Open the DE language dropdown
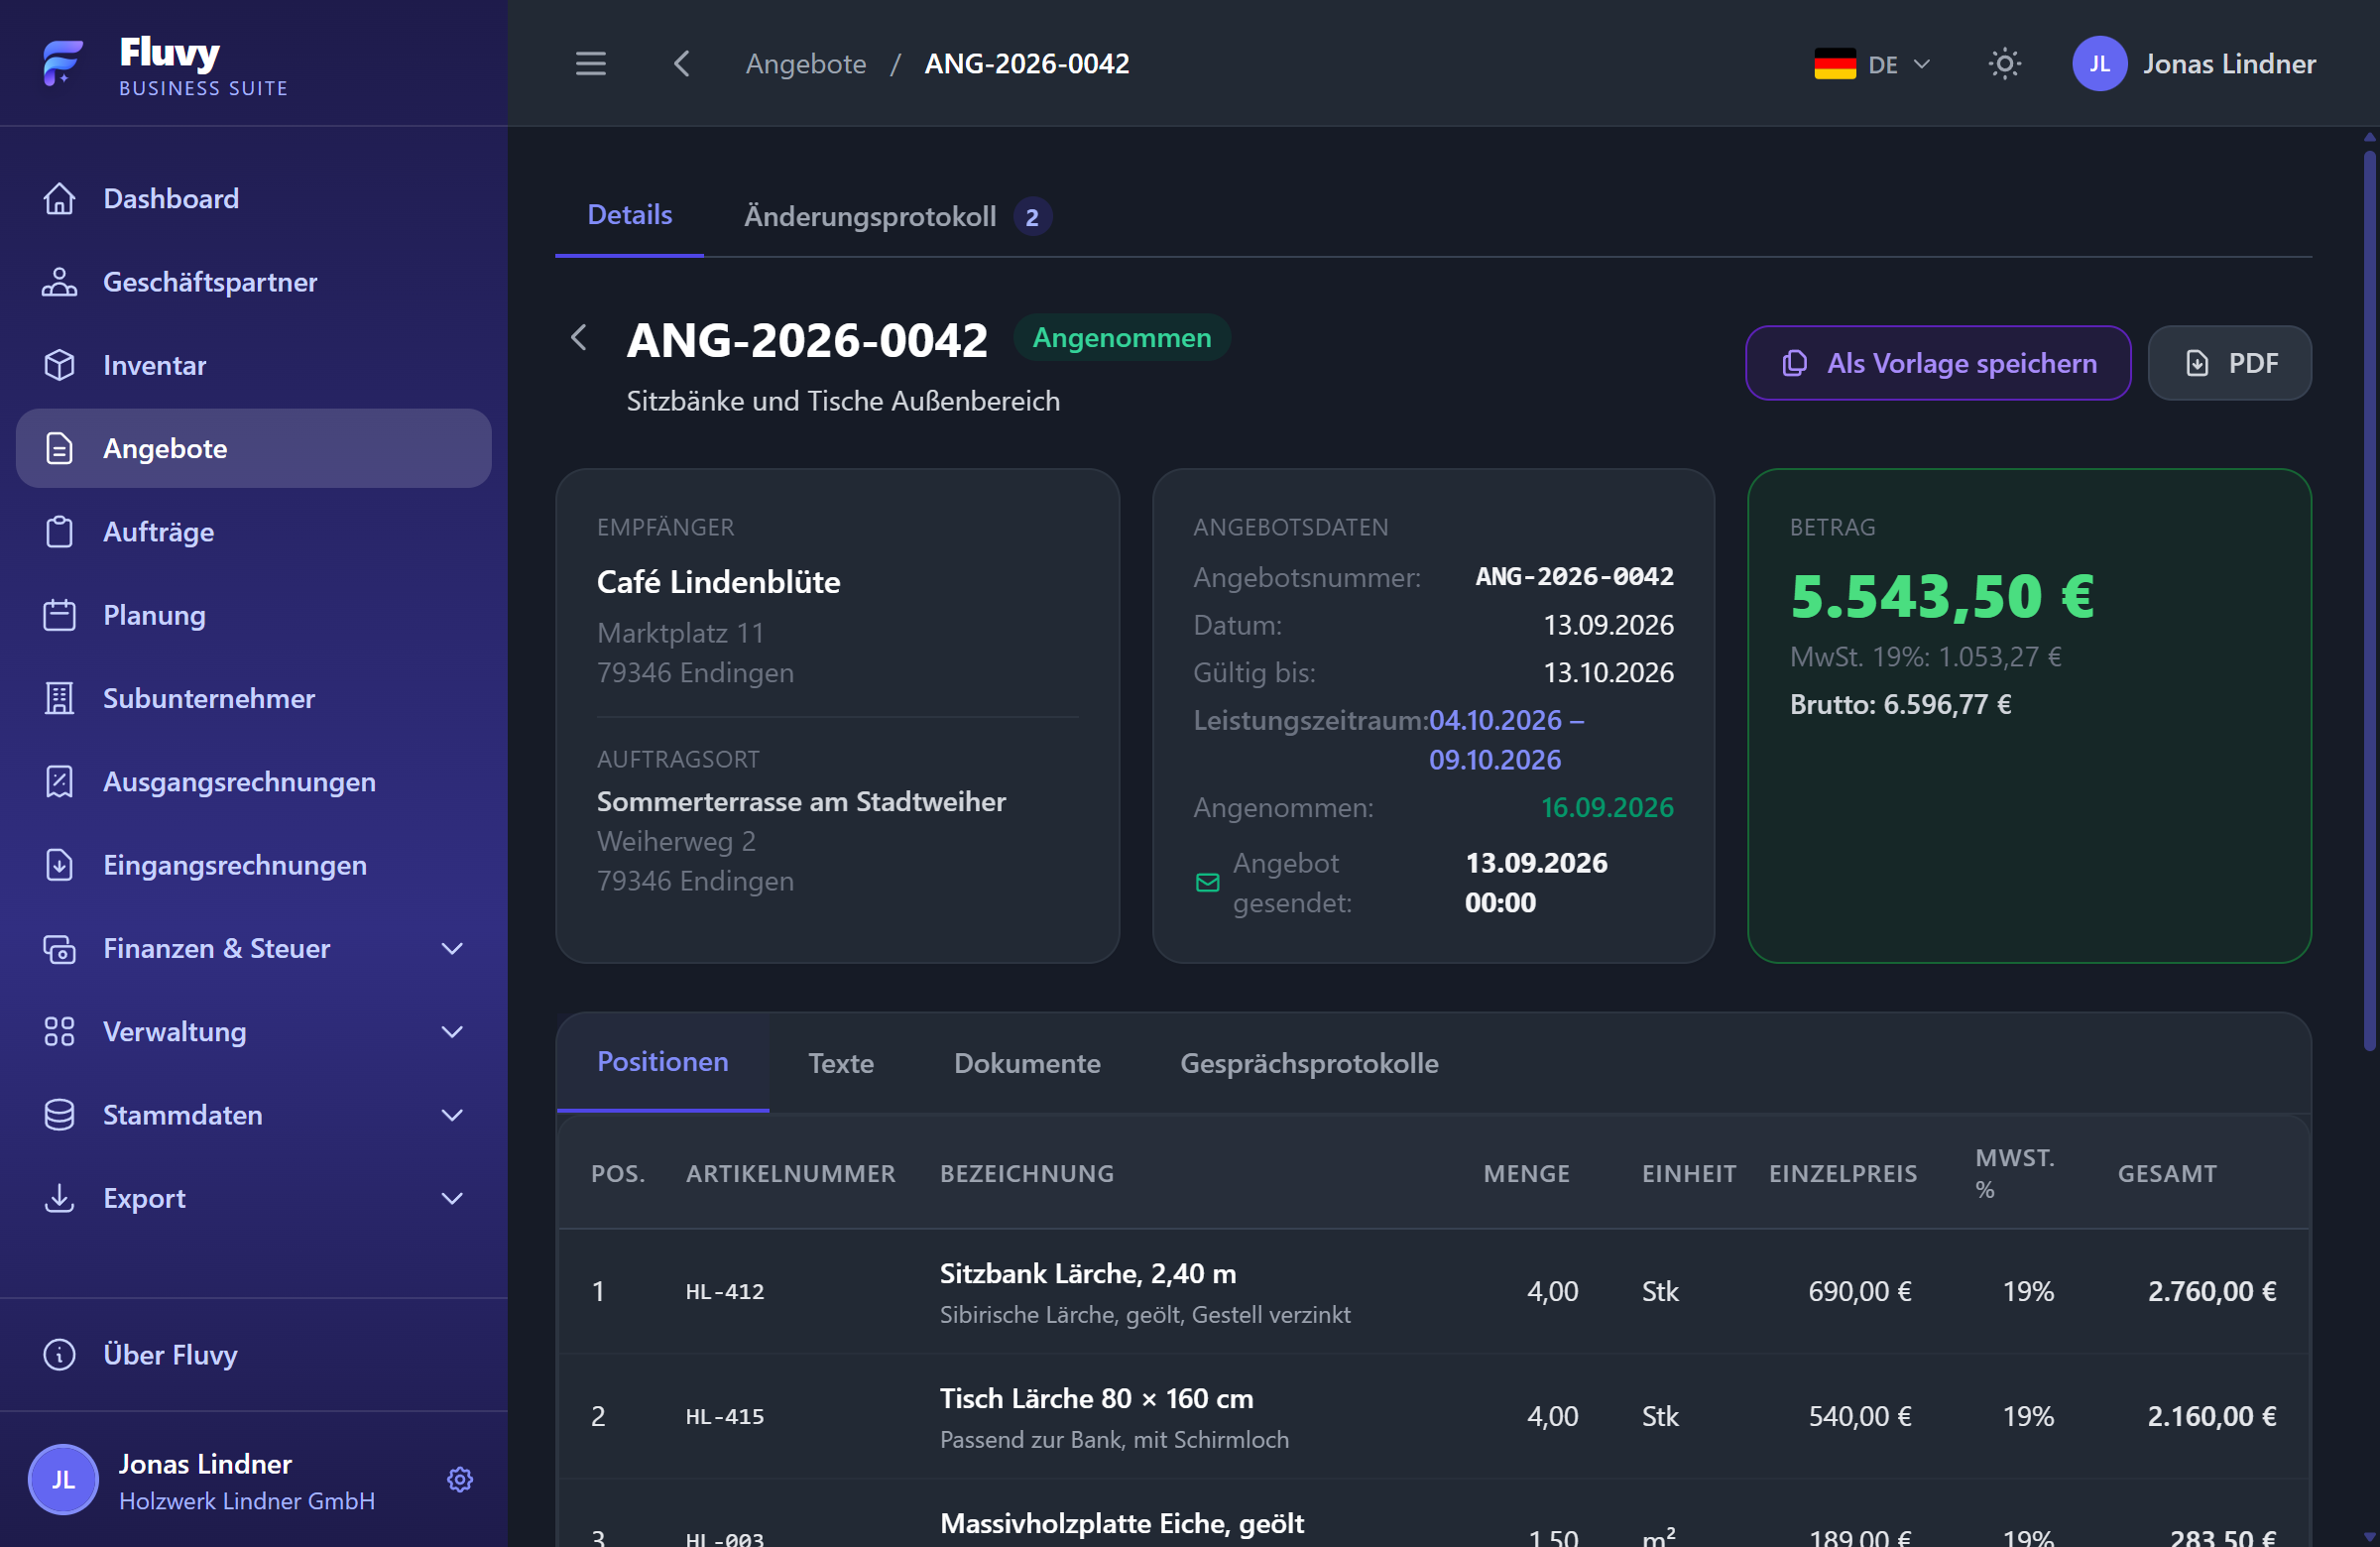Image resolution: width=2380 pixels, height=1547 pixels. (1871, 64)
